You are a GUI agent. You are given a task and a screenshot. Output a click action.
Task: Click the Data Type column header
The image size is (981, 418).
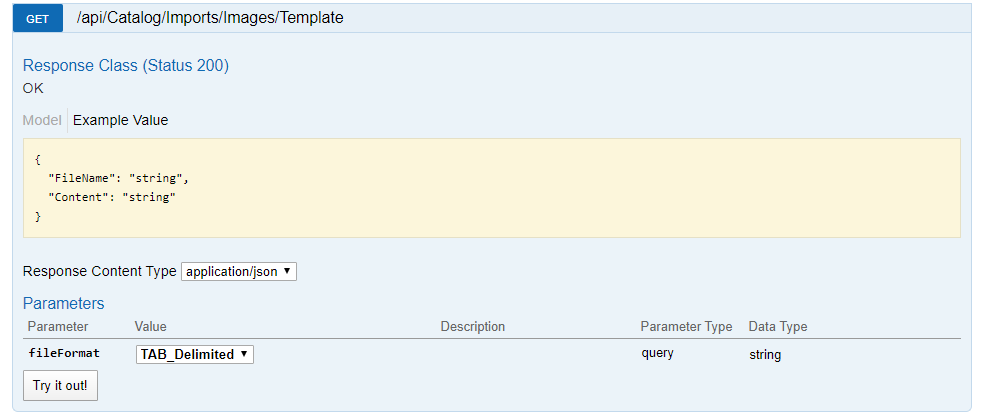pyautogui.click(x=778, y=327)
